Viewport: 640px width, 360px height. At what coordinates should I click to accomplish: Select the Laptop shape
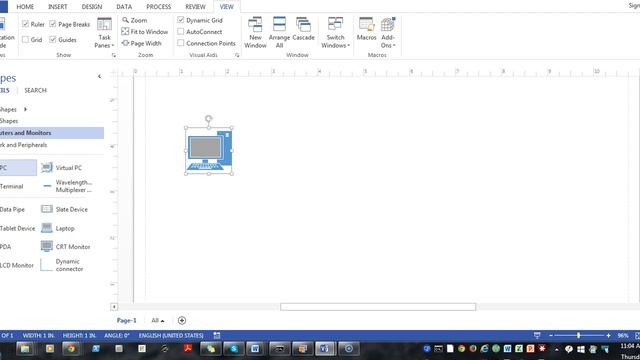58,228
